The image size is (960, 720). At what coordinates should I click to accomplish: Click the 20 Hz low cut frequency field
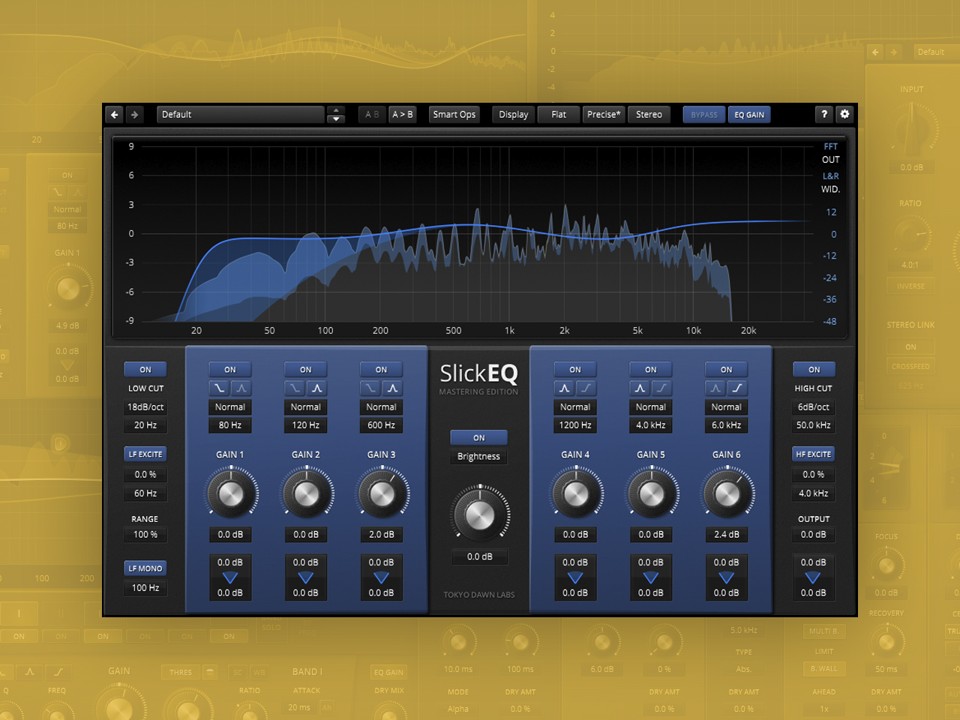(145, 426)
